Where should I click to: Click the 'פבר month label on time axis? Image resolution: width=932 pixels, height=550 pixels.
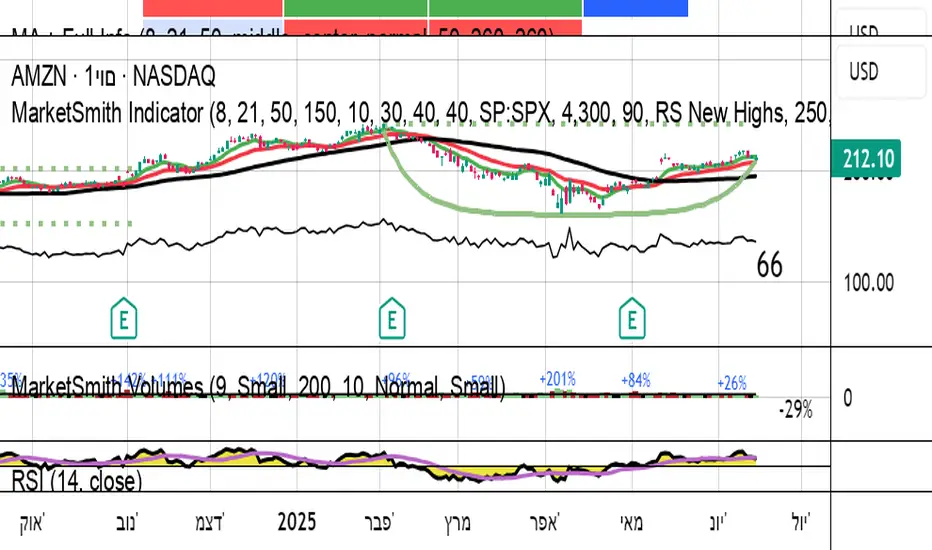[x=380, y=523]
